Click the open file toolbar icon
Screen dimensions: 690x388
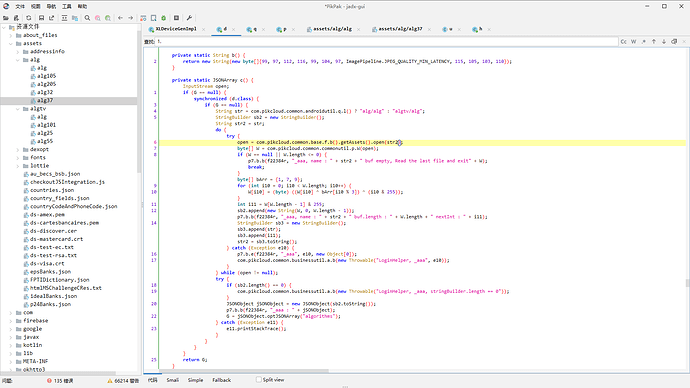(6, 18)
